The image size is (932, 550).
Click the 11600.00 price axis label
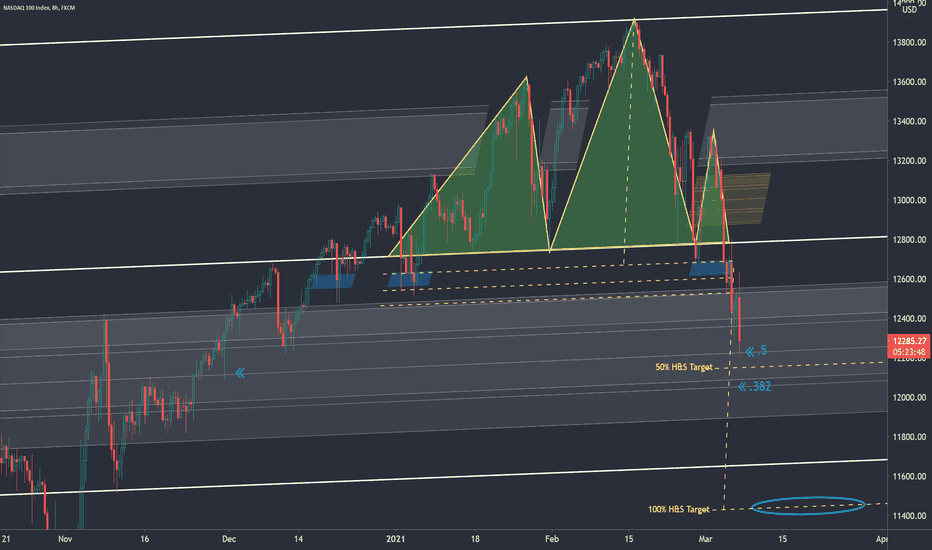click(x=909, y=476)
